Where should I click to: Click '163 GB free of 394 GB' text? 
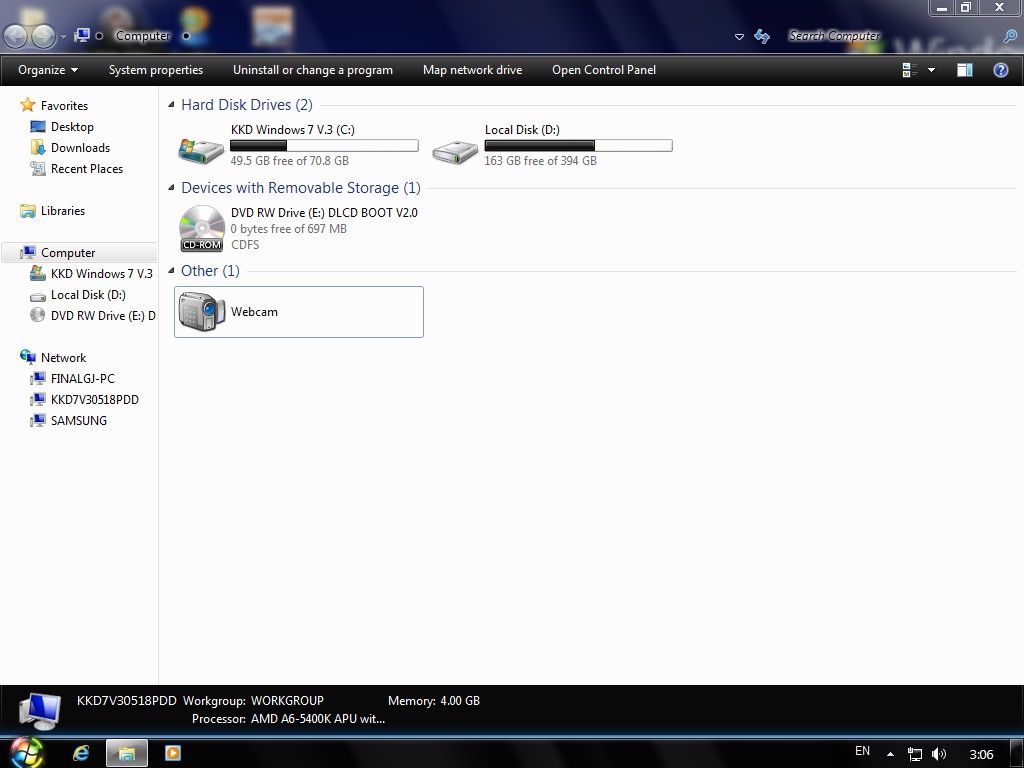(540, 161)
